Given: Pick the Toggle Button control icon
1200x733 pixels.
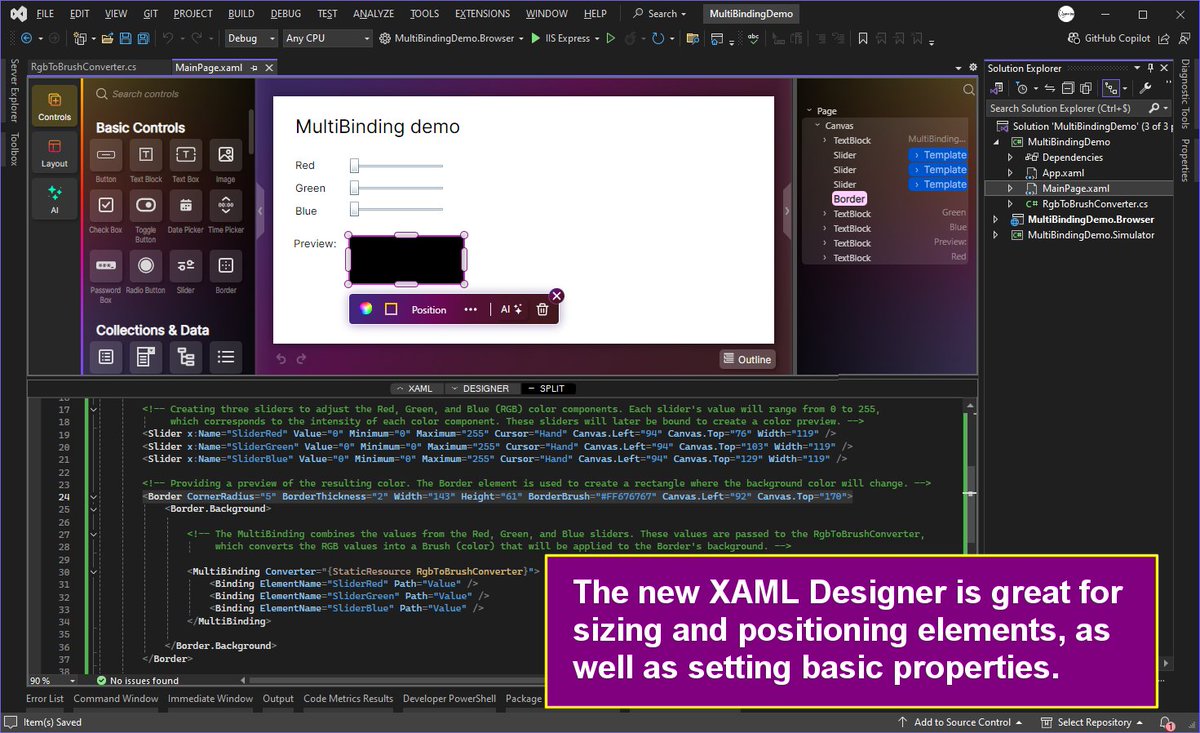Looking at the screenshot, I should [x=146, y=205].
